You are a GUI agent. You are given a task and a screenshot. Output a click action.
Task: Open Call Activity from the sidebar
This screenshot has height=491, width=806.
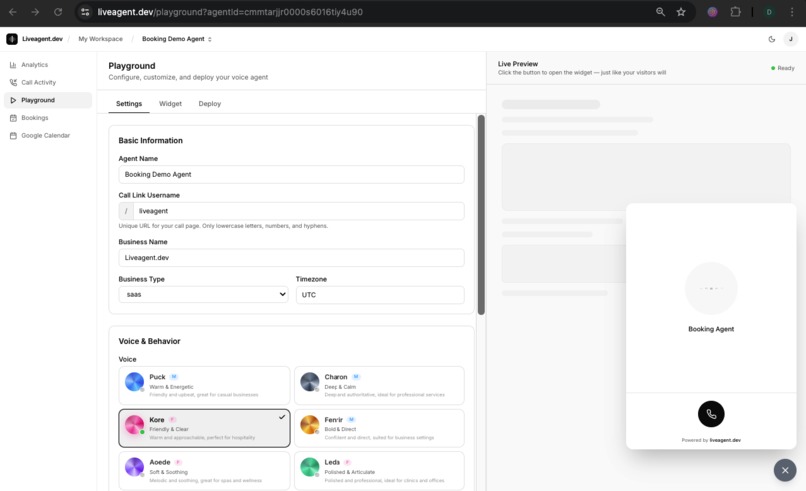[x=48, y=82]
